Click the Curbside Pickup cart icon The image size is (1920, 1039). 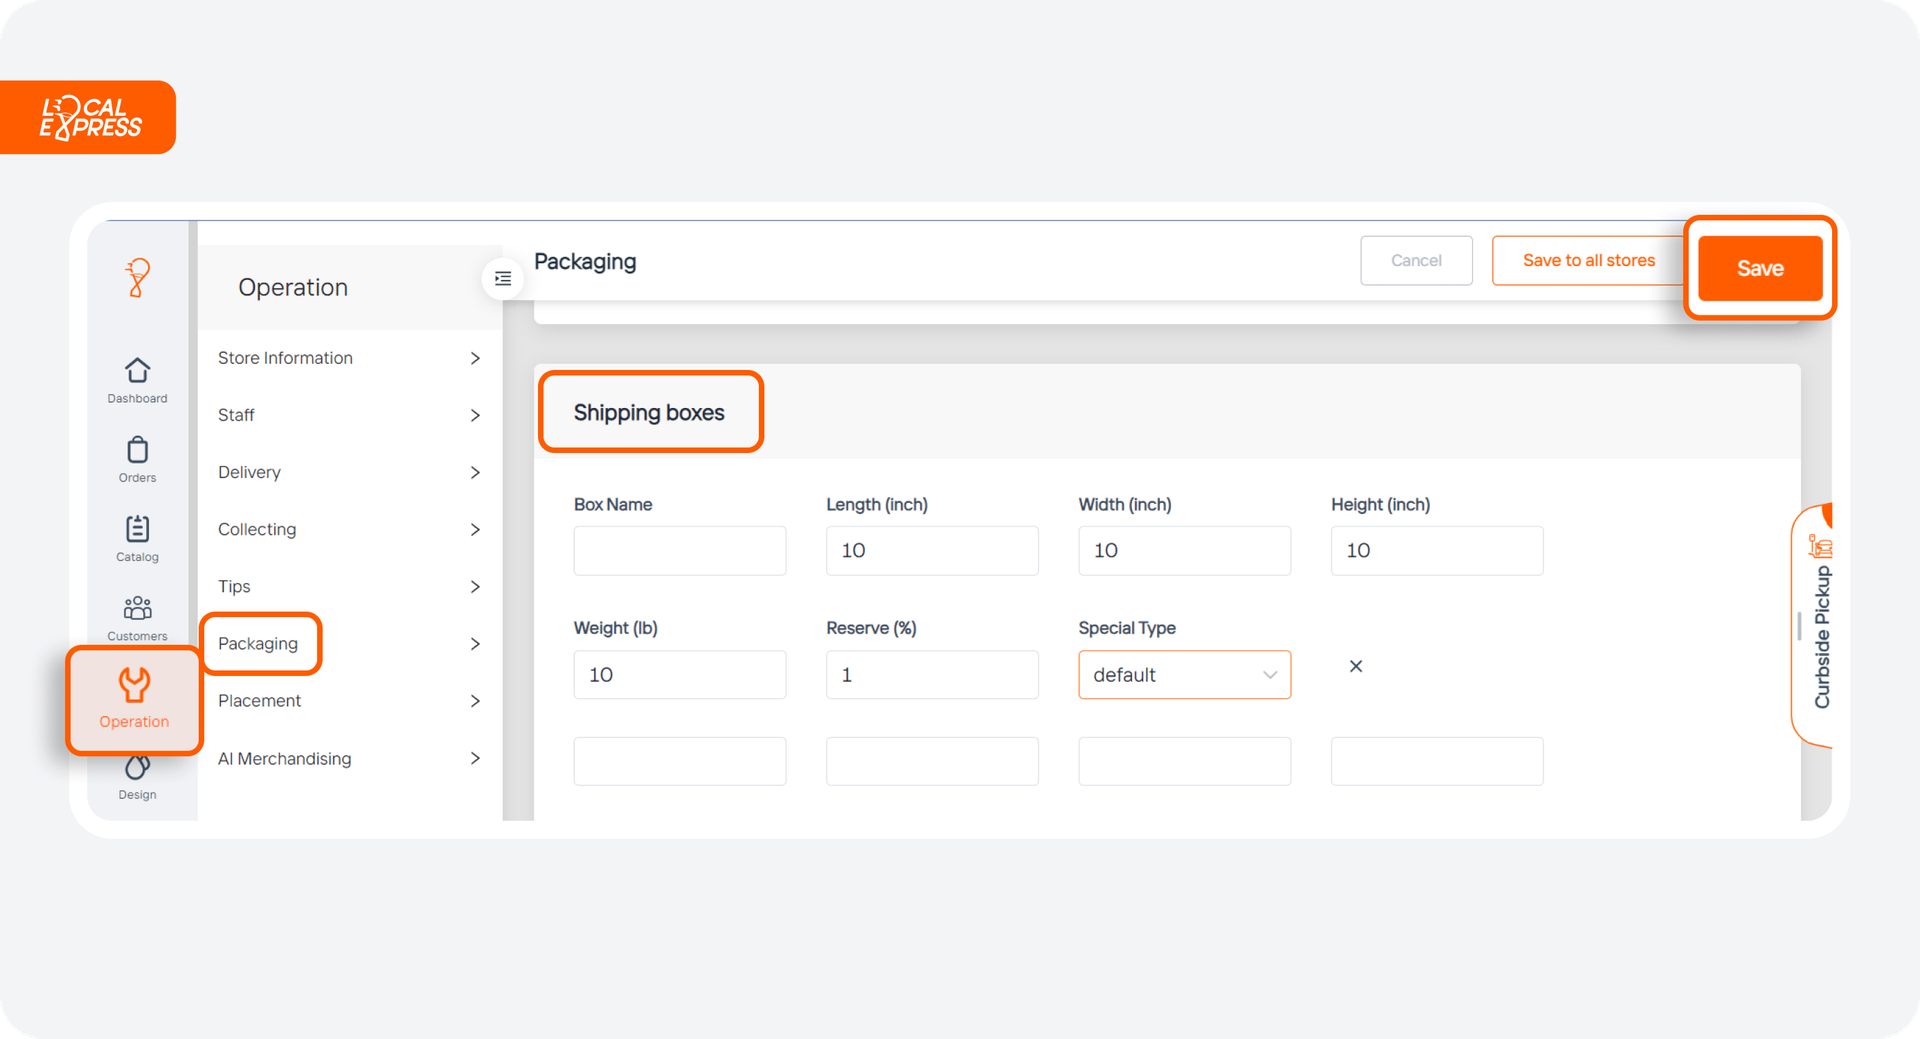pos(1822,546)
